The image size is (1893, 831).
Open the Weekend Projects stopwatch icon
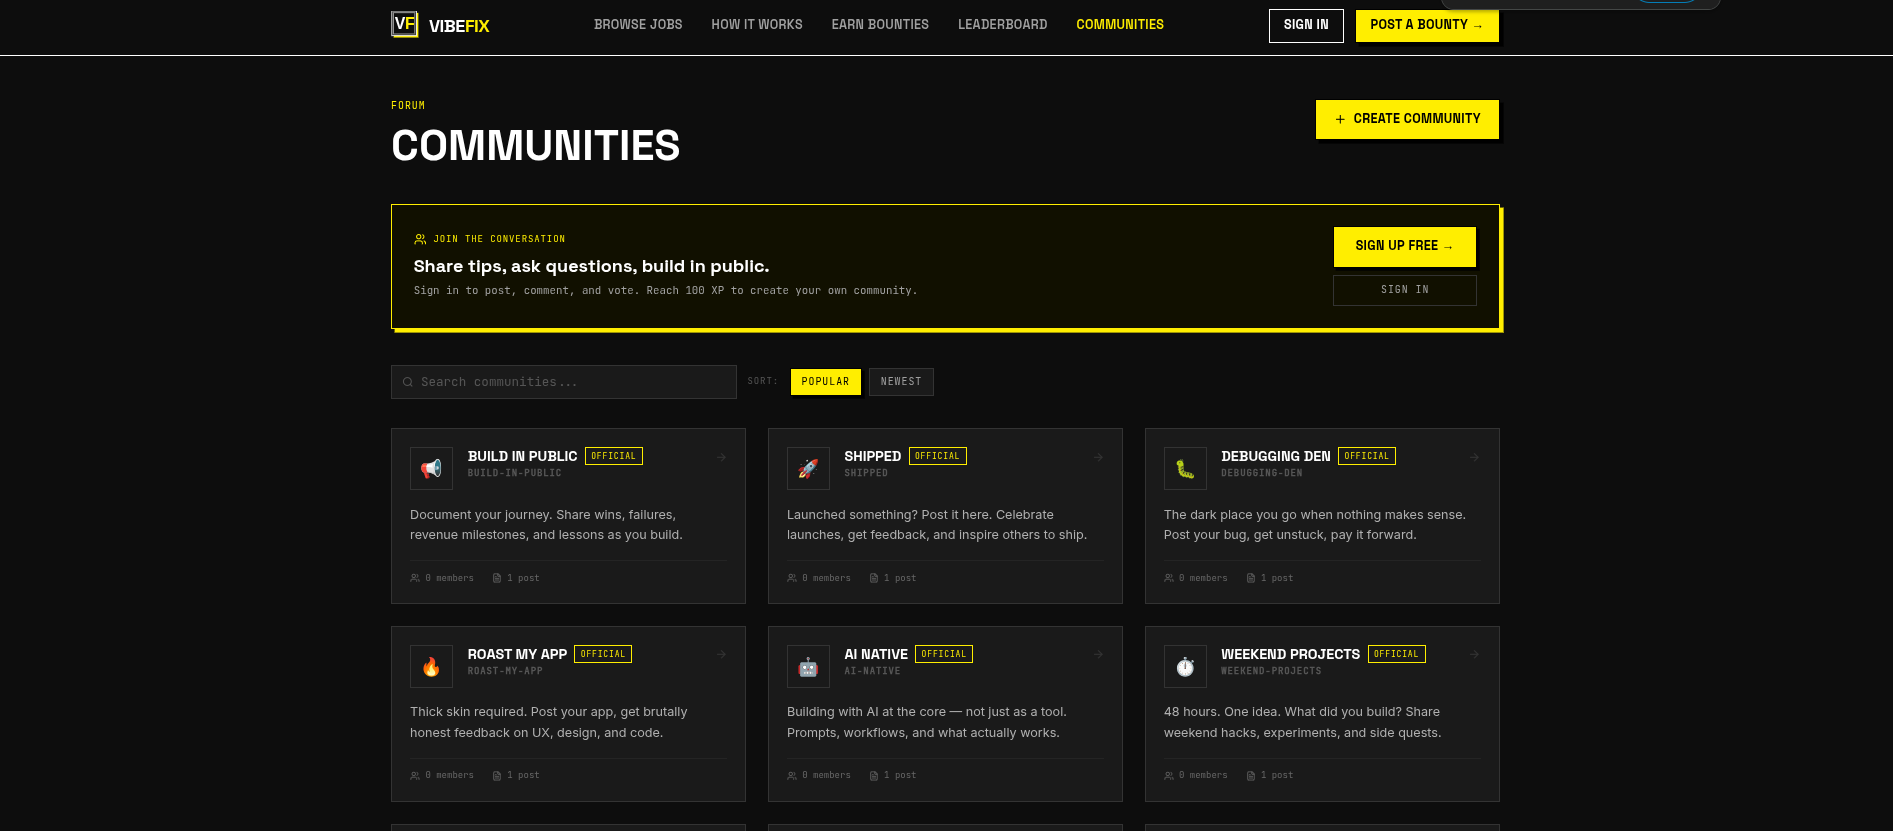pyautogui.click(x=1185, y=666)
